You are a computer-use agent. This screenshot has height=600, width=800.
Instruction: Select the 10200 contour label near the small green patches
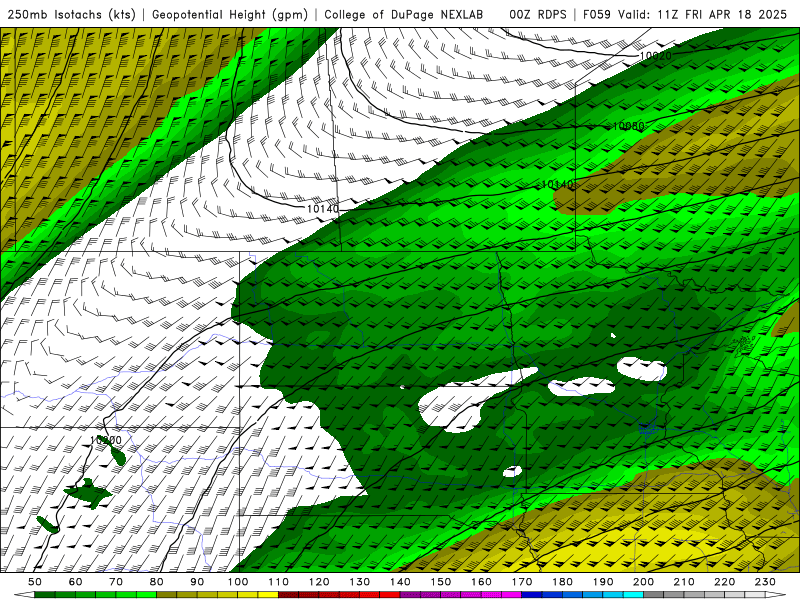(106, 440)
